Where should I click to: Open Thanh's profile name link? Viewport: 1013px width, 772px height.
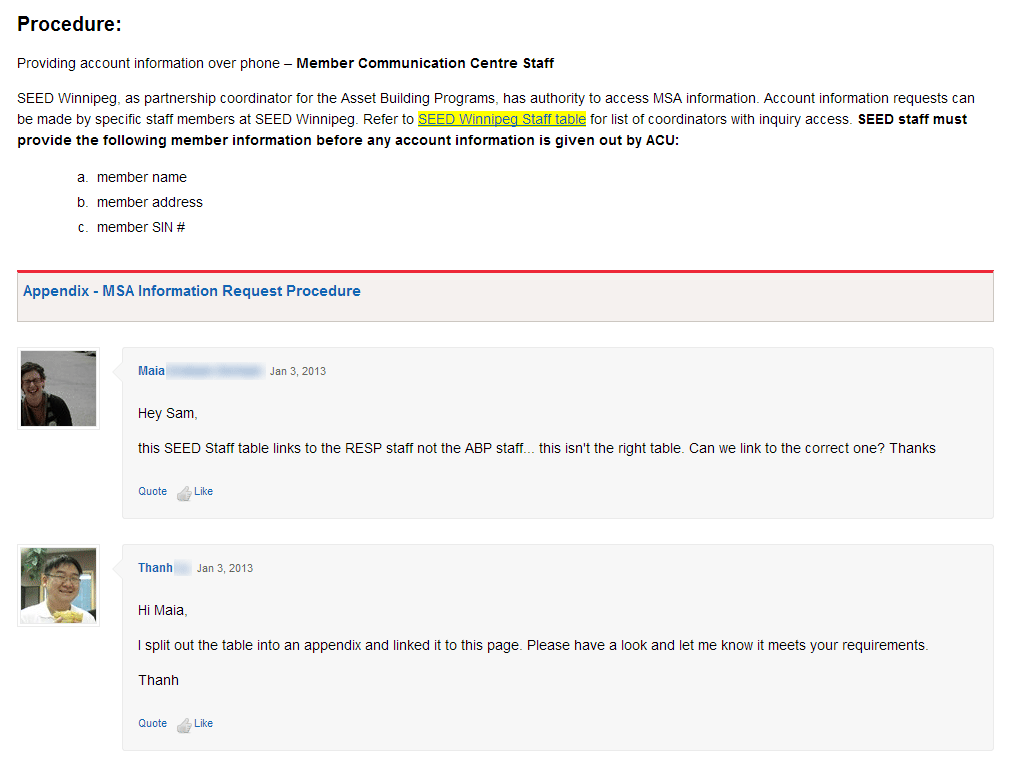(155, 568)
